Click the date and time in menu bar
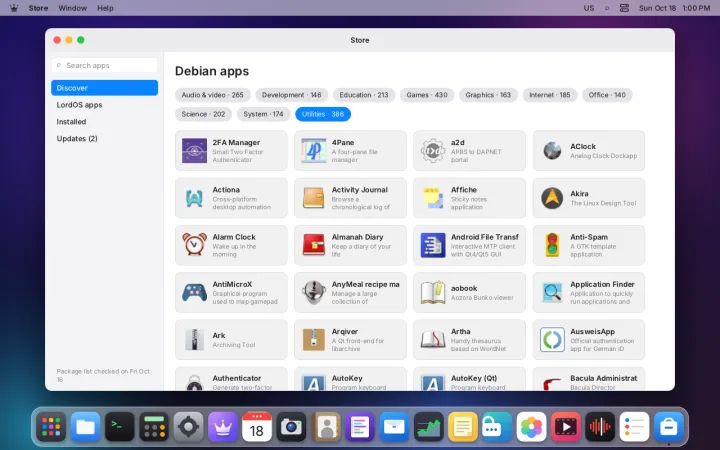Image resolution: width=720 pixels, height=450 pixels. click(x=675, y=8)
